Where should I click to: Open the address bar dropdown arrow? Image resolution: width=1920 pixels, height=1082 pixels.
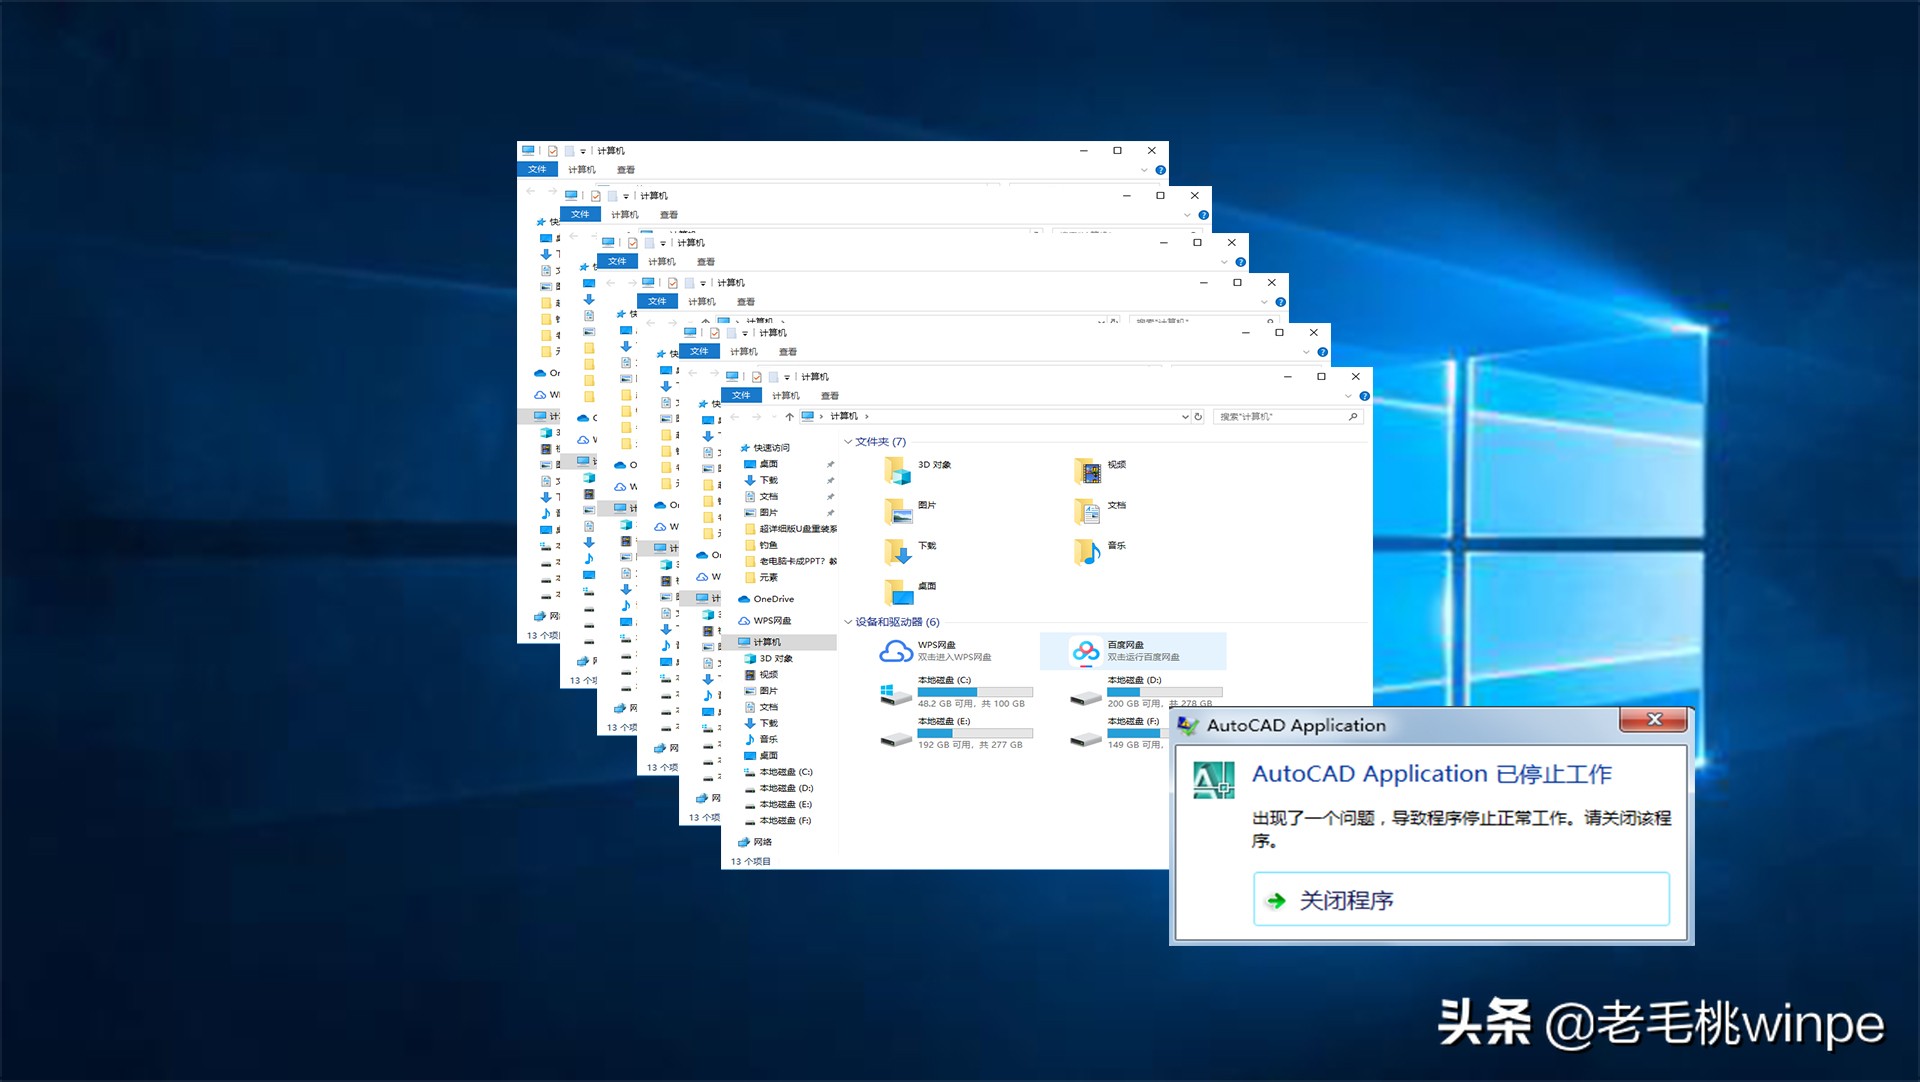[1185, 417]
